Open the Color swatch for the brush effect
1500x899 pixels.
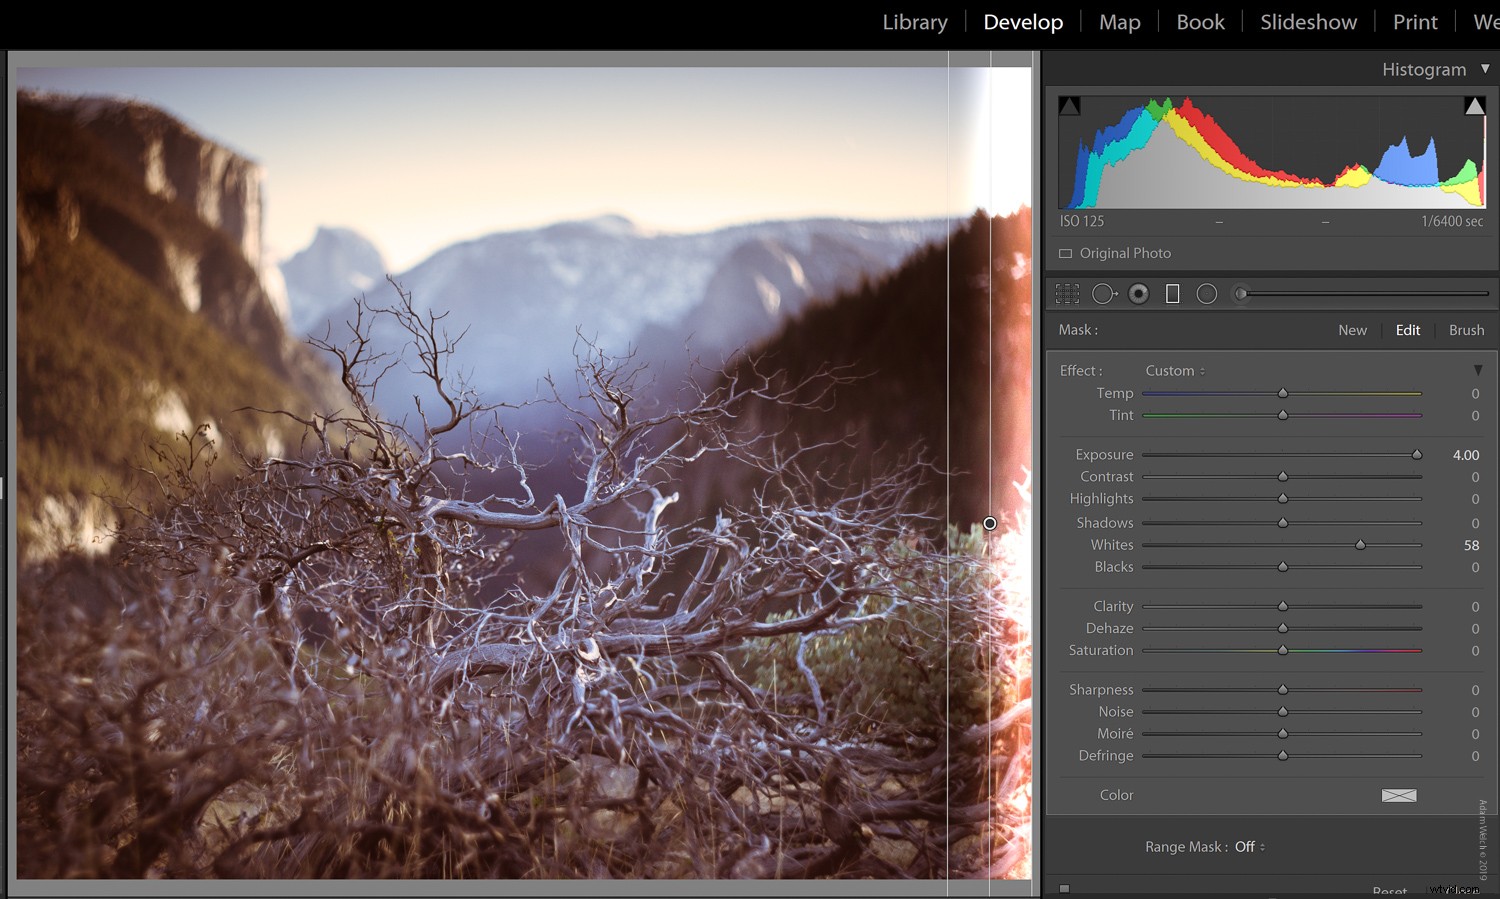[1398, 795]
